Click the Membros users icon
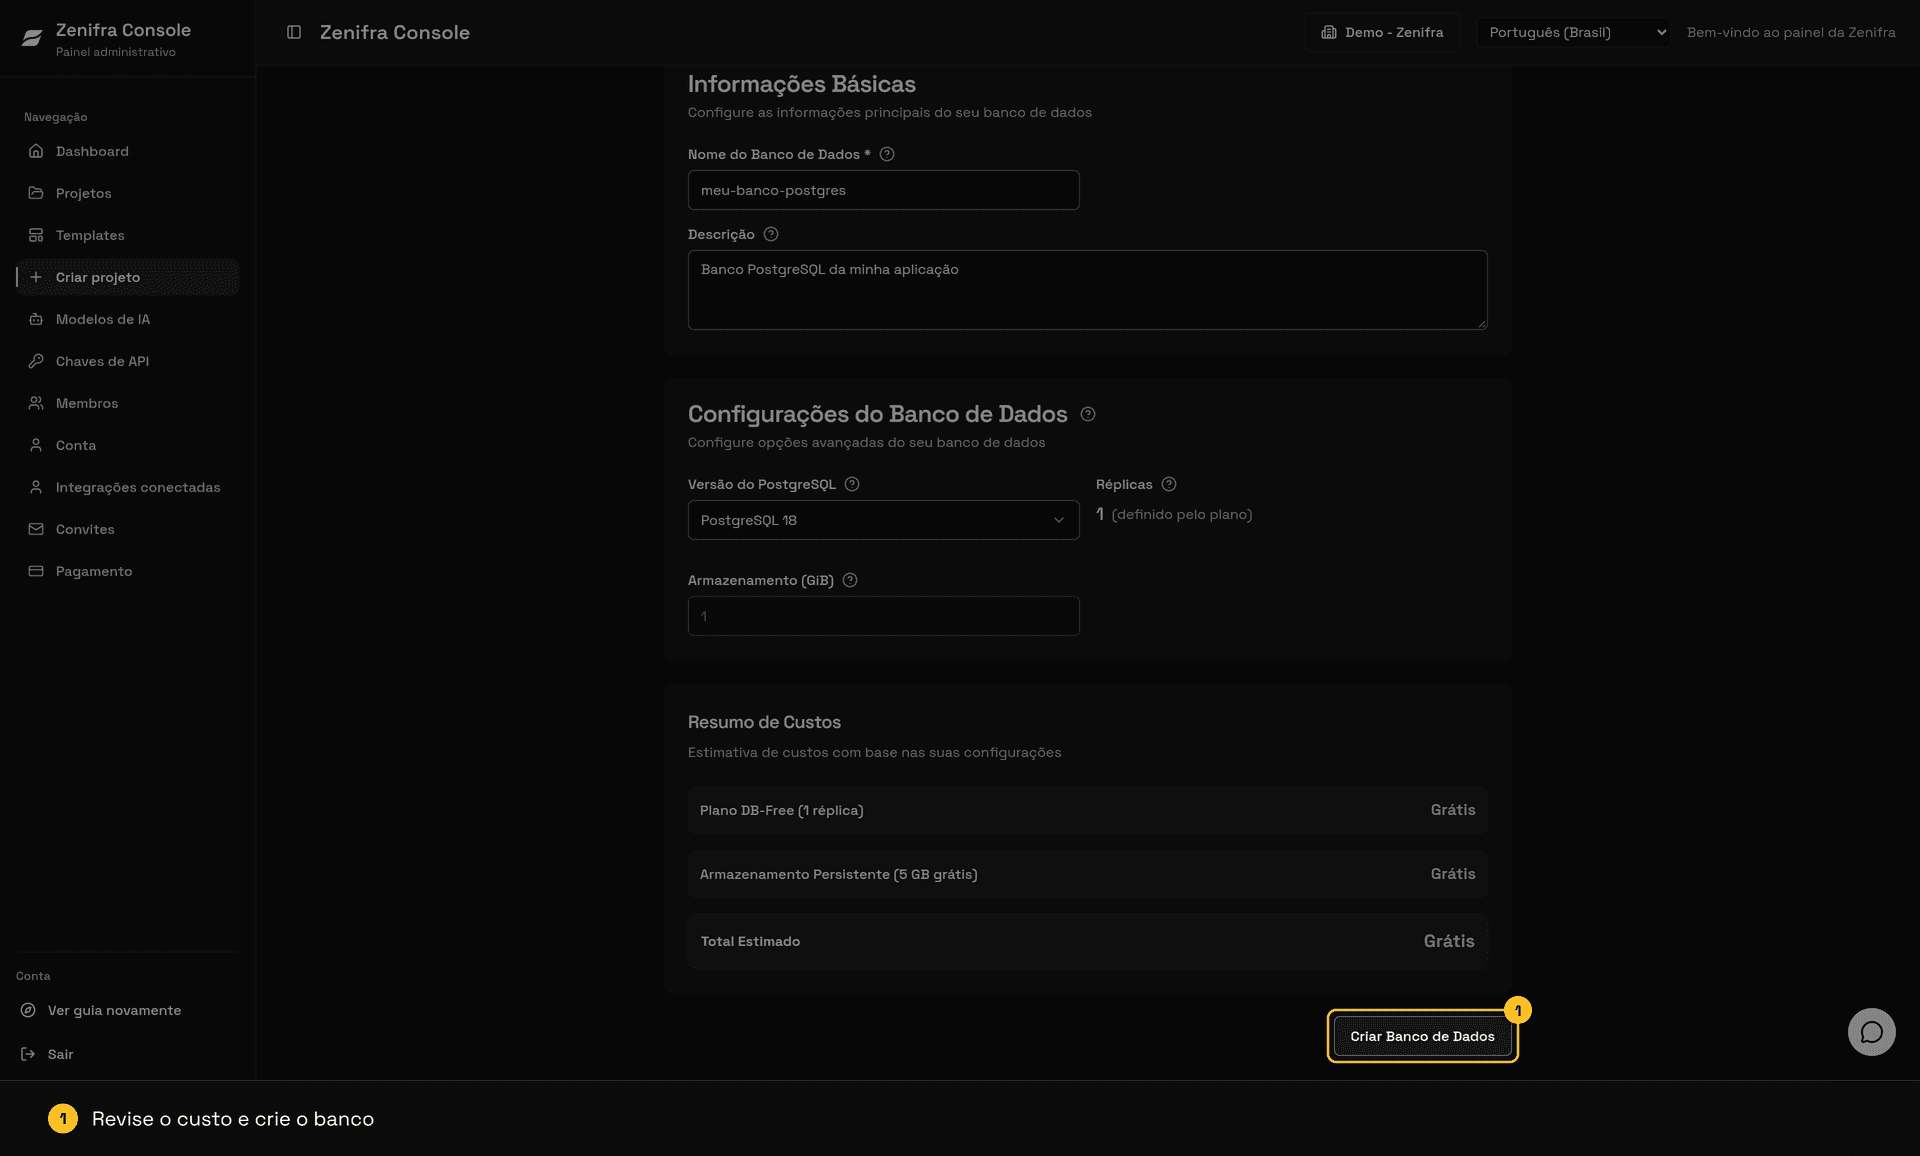 36,403
